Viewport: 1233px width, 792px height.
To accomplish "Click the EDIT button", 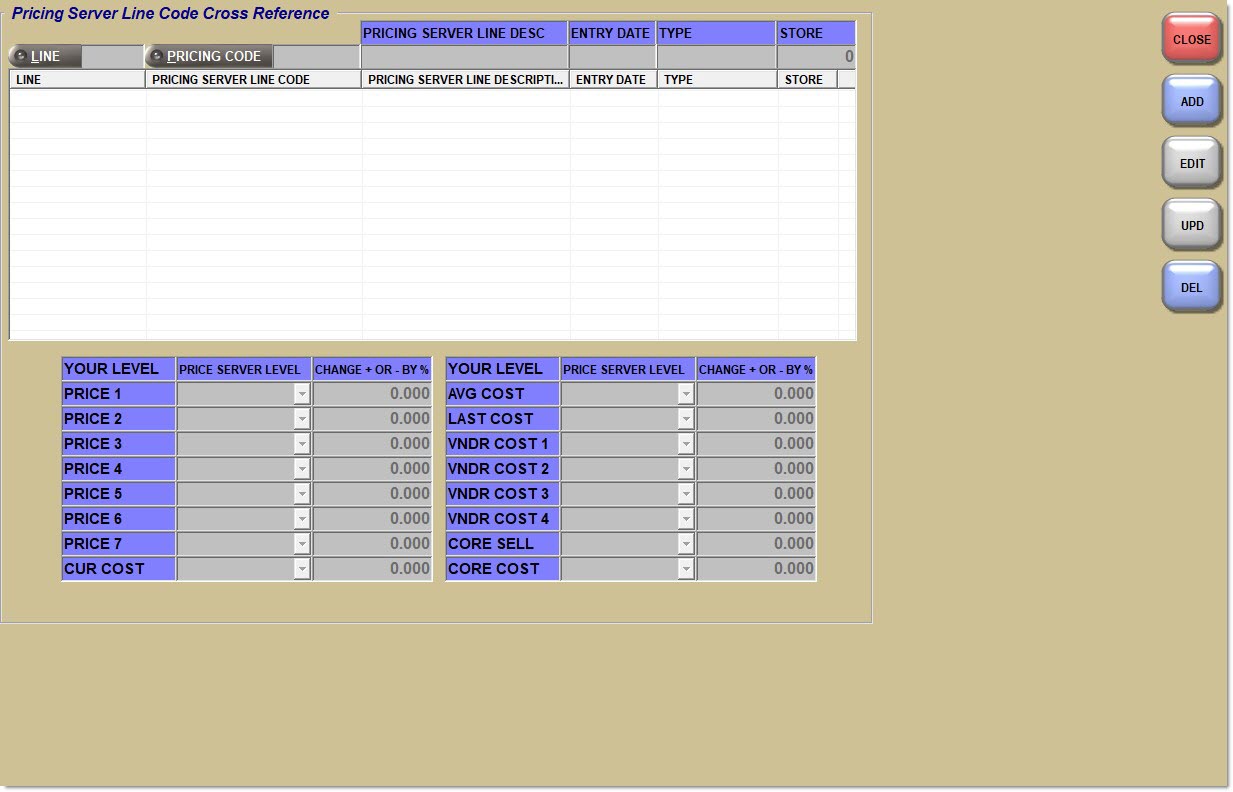I will click(x=1191, y=164).
